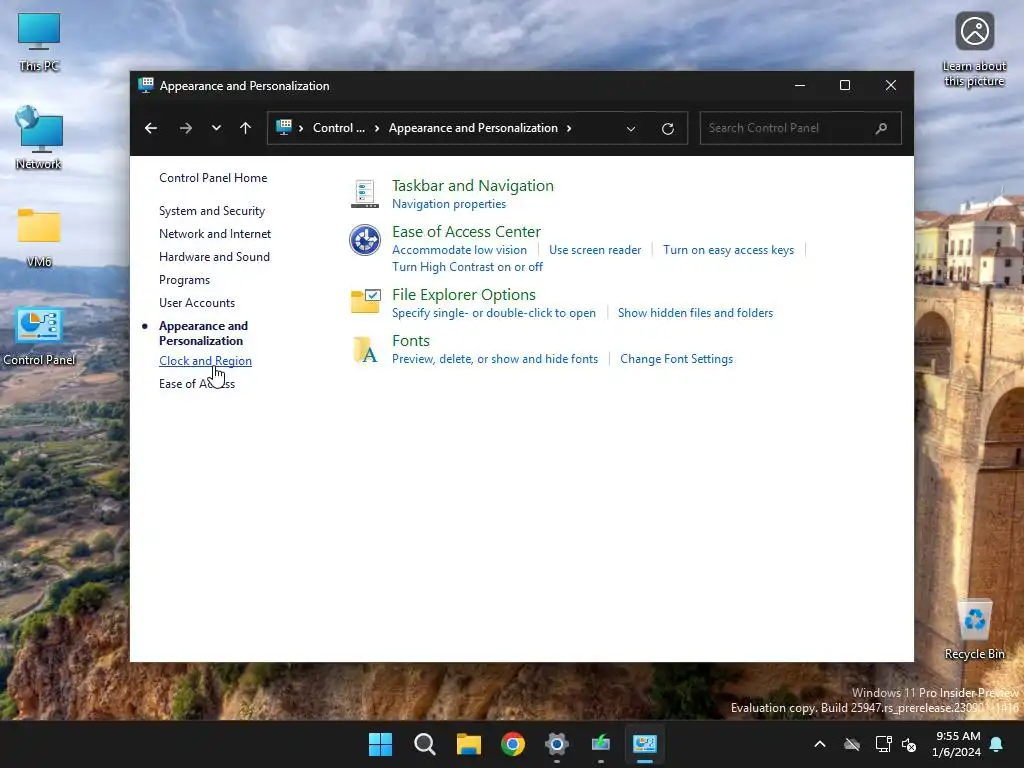Focus the Search Control Panel field
The height and width of the screenshot is (768, 1024).
click(x=801, y=128)
